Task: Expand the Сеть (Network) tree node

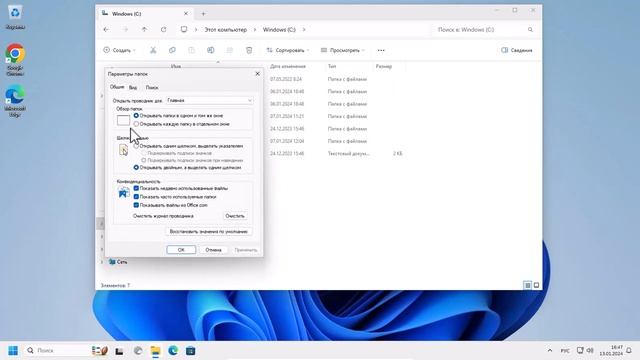Action: (x=102, y=262)
